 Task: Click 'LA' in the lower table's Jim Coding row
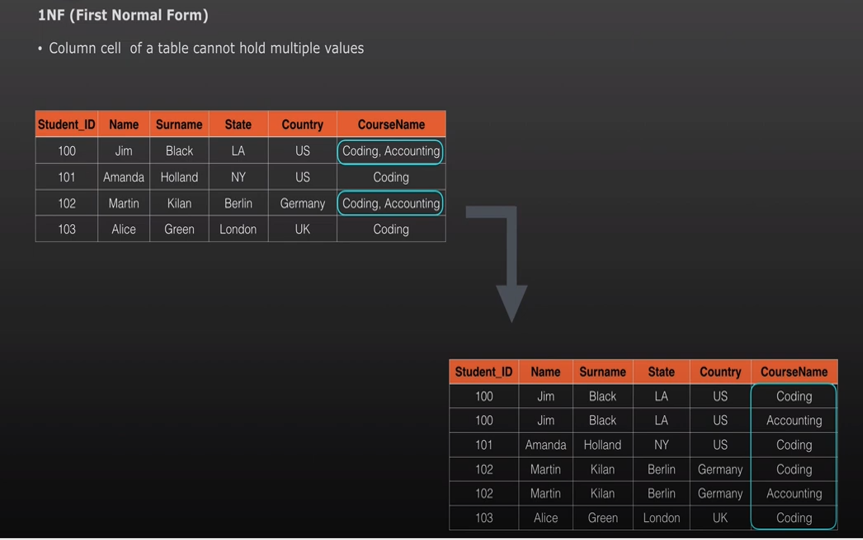click(661, 396)
